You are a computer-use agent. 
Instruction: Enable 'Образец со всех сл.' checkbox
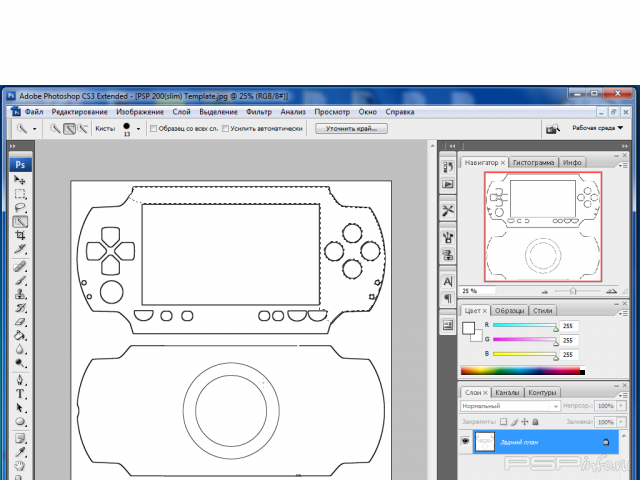click(x=153, y=129)
